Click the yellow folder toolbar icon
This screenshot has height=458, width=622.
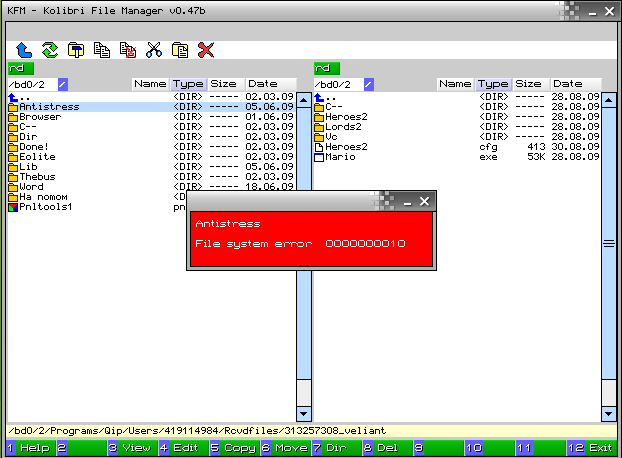point(76,49)
